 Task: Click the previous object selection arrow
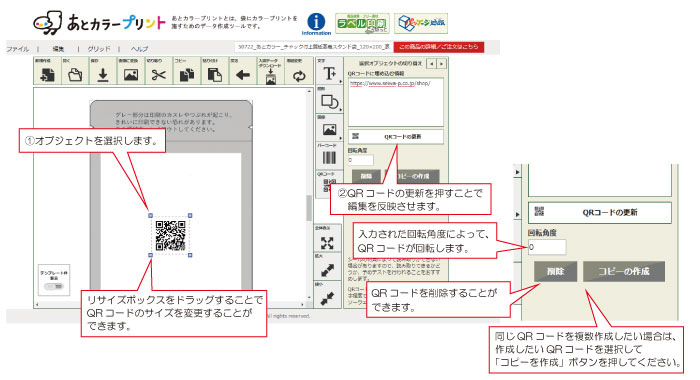click(432, 64)
